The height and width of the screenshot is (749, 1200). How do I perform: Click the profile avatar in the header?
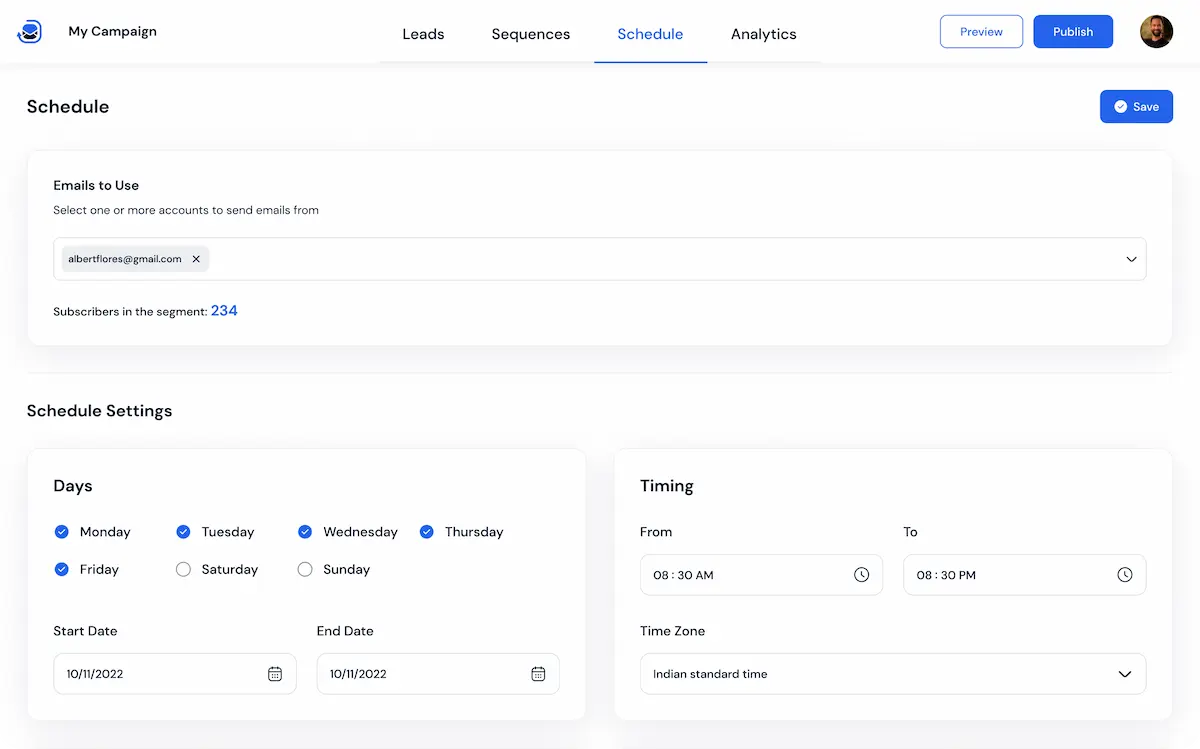point(1156,31)
